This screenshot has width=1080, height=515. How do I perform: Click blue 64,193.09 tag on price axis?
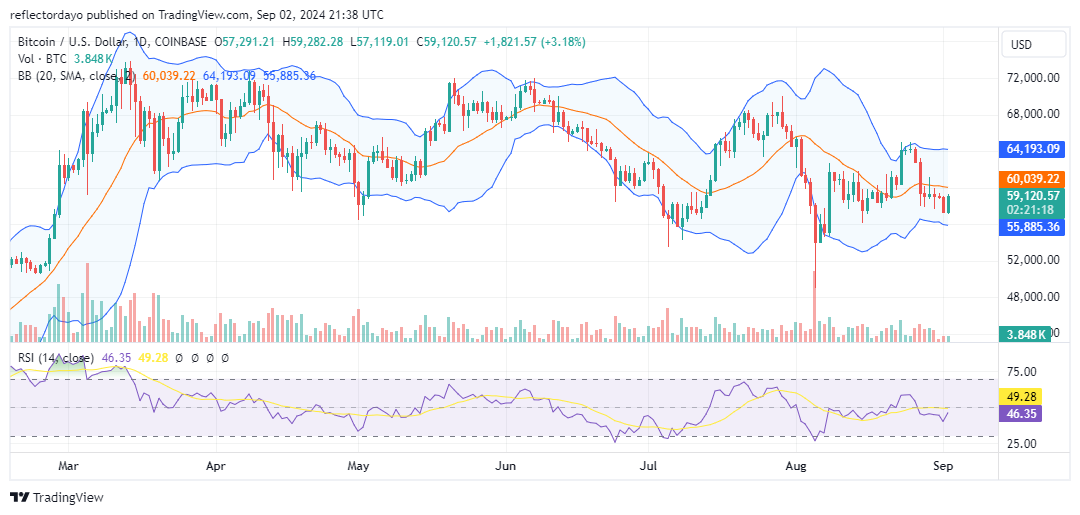1032,148
